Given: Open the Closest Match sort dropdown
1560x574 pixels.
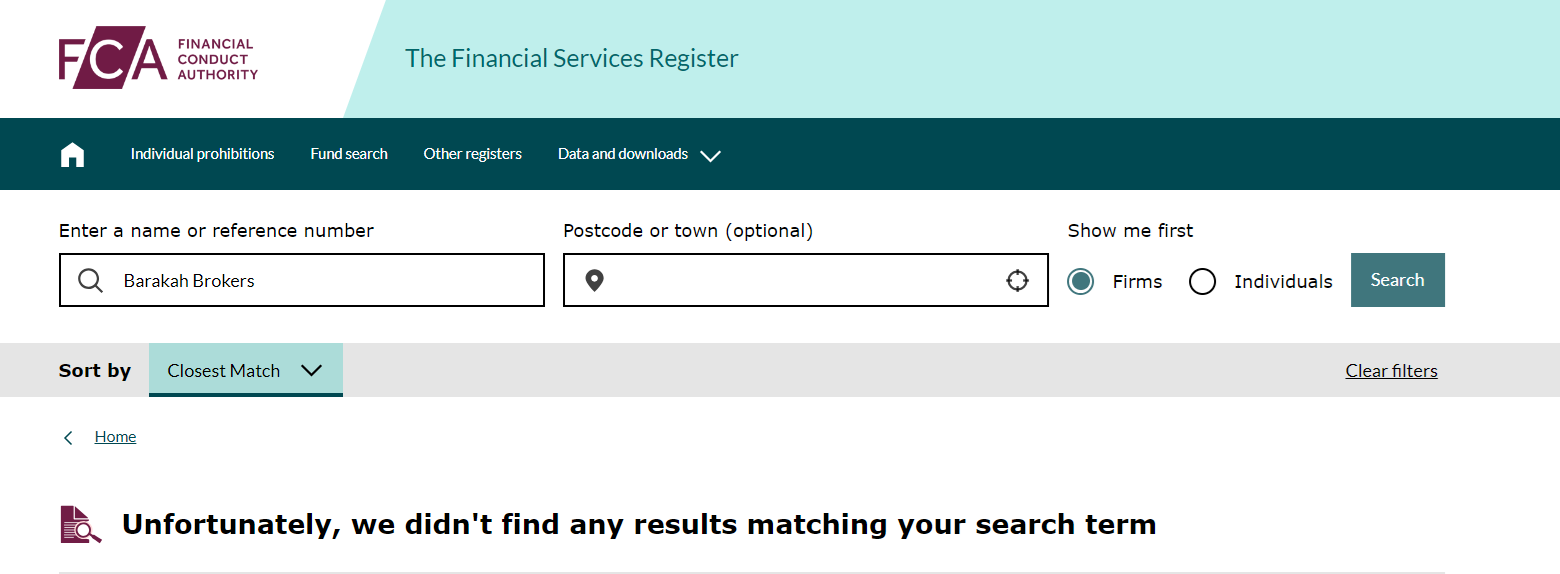Looking at the screenshot, I should (246, 370).
